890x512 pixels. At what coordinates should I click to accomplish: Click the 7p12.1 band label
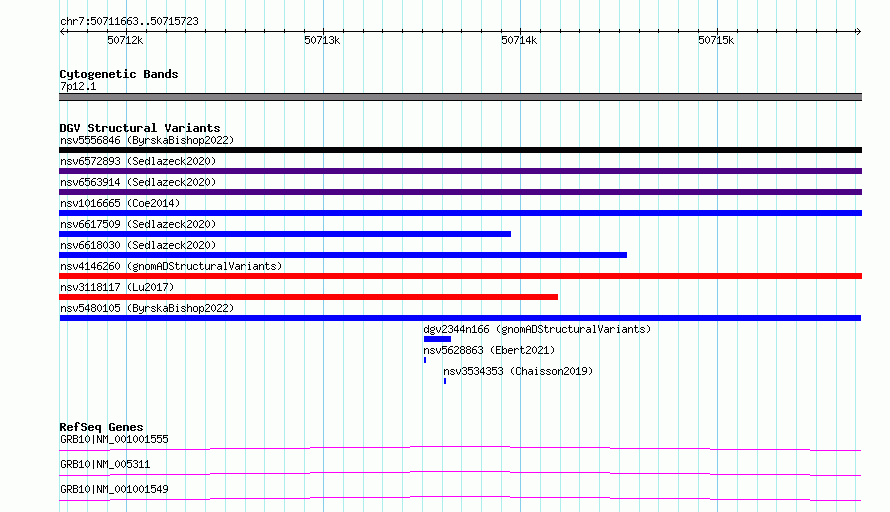(78, 86)
